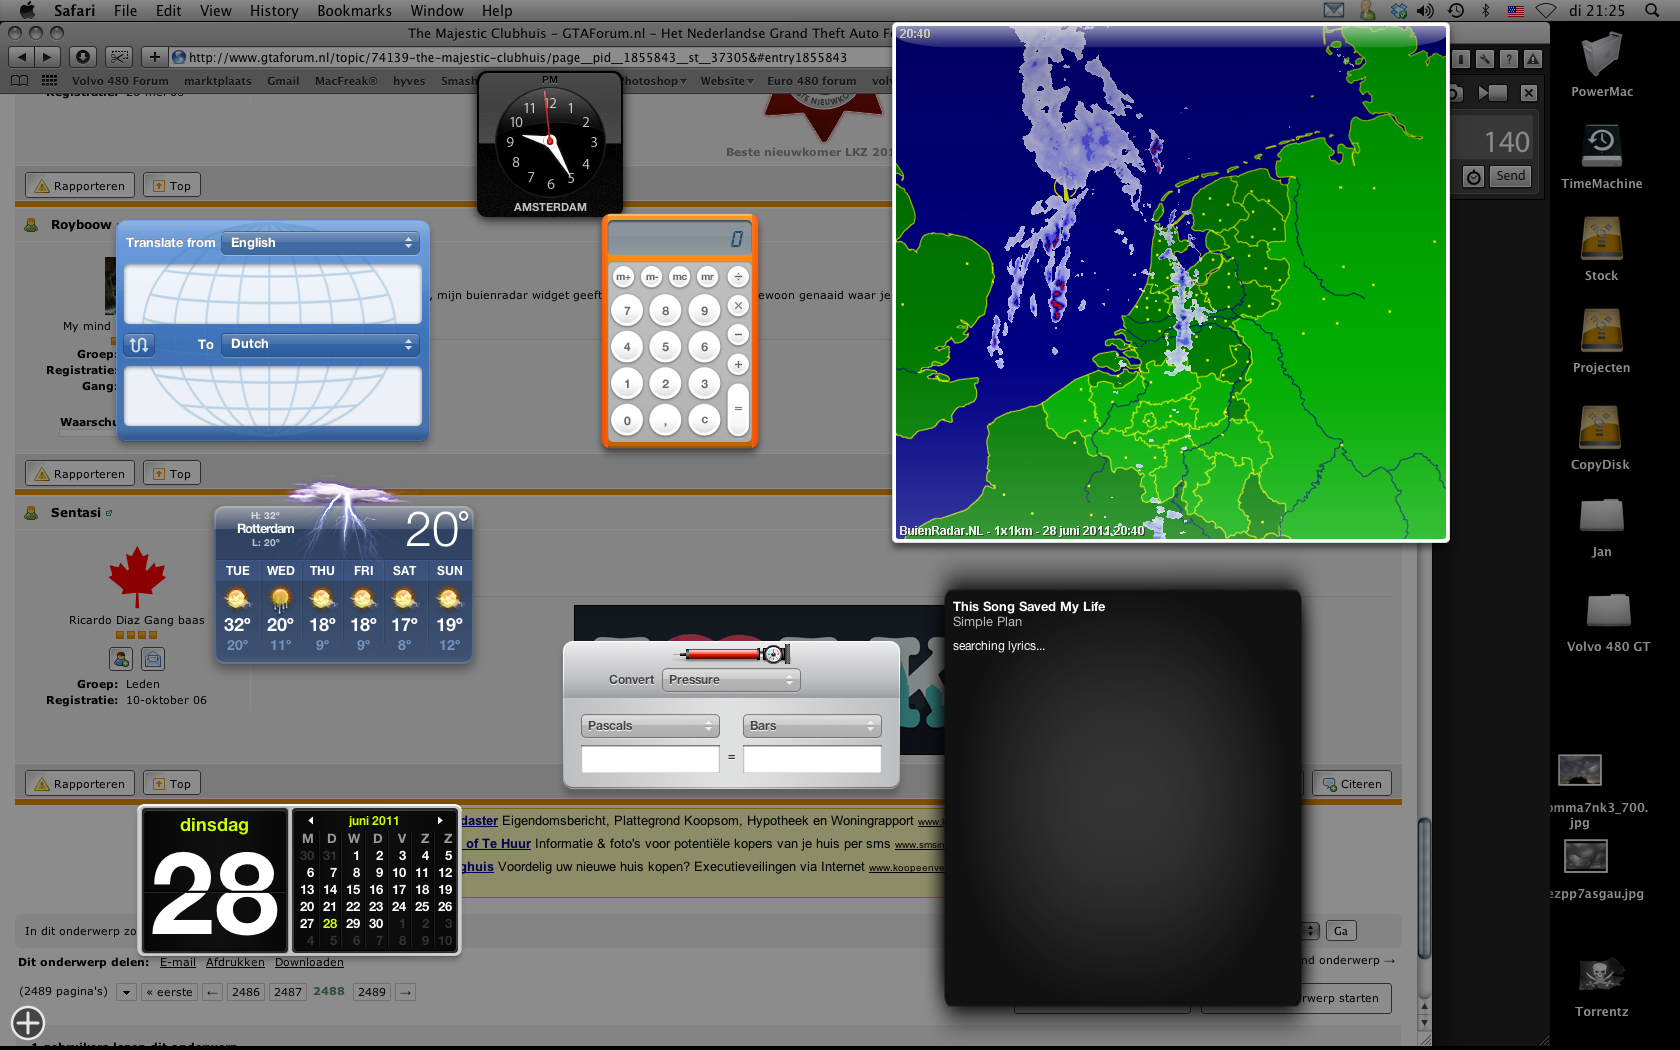Go to next month in calendar widget

pyautogui.click(x=440, y=820)
